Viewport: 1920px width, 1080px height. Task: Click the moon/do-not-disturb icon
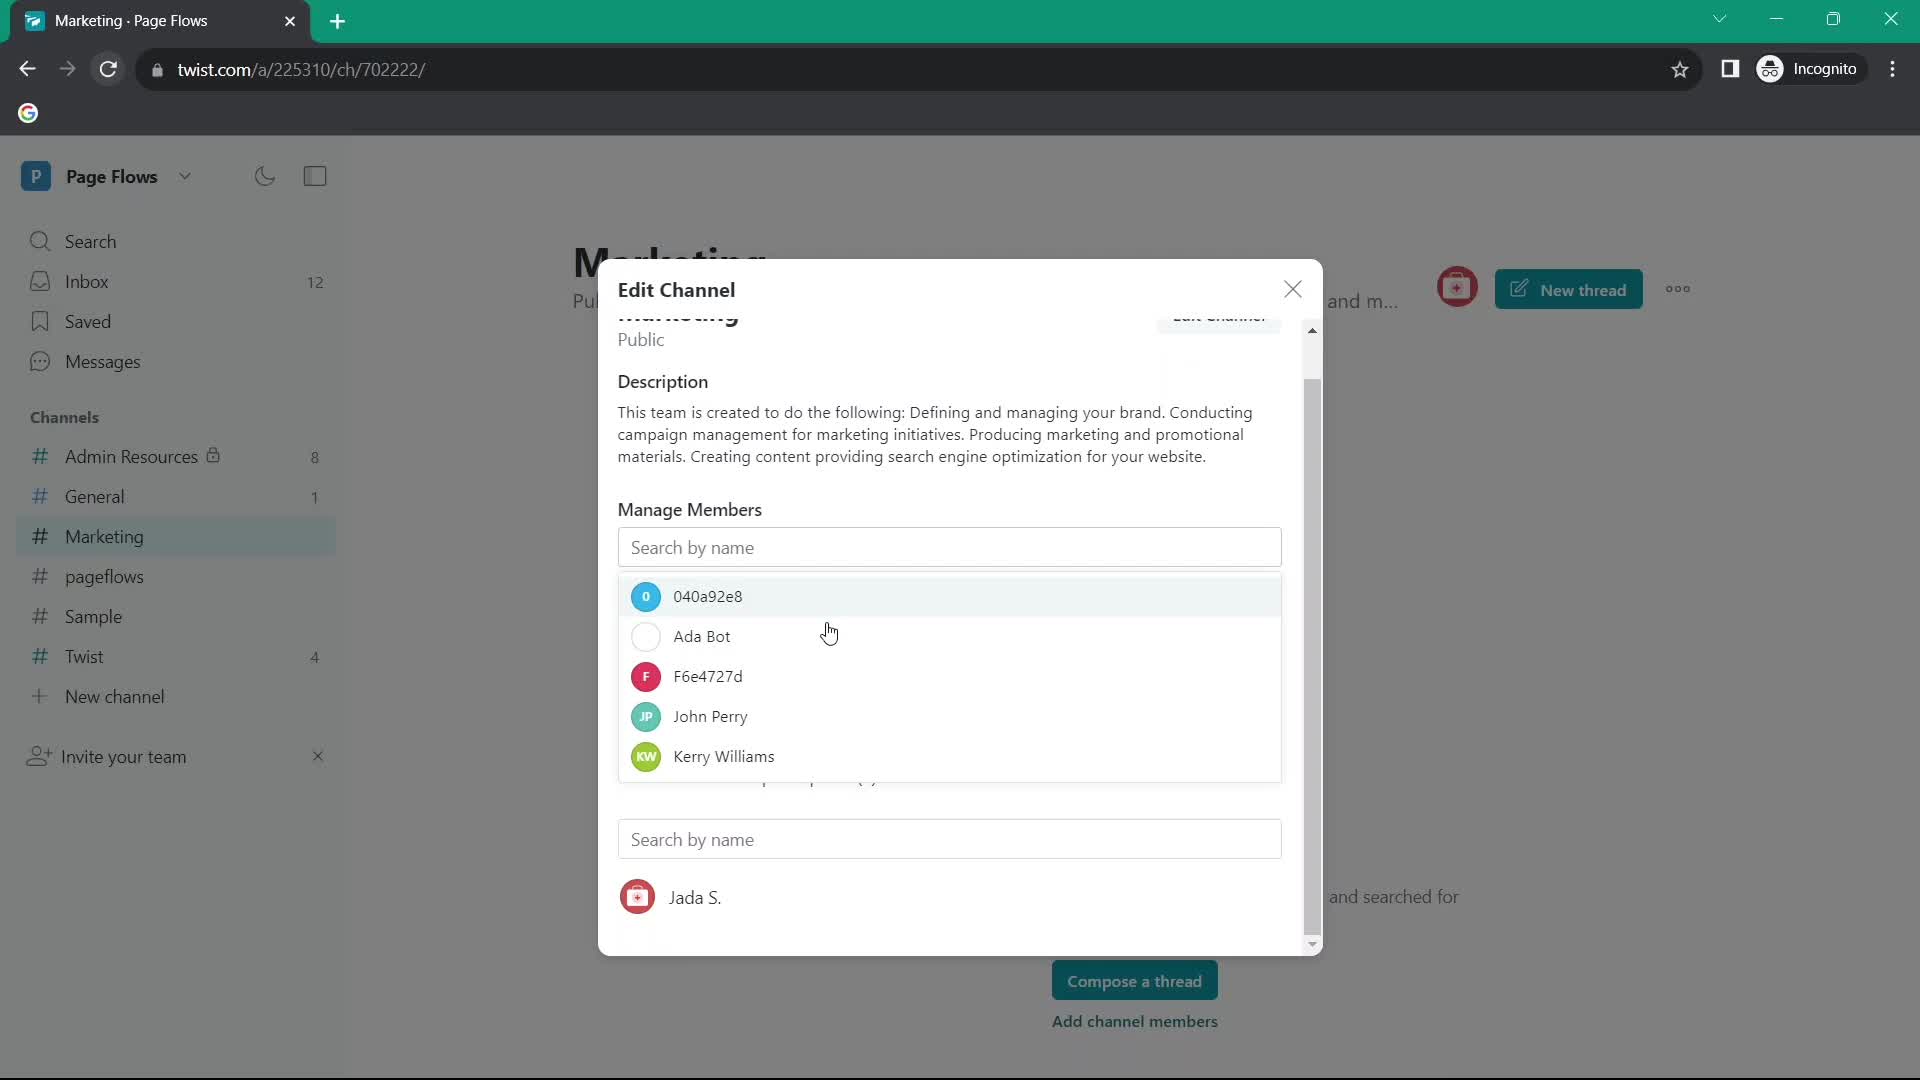[x=265, y=175]
